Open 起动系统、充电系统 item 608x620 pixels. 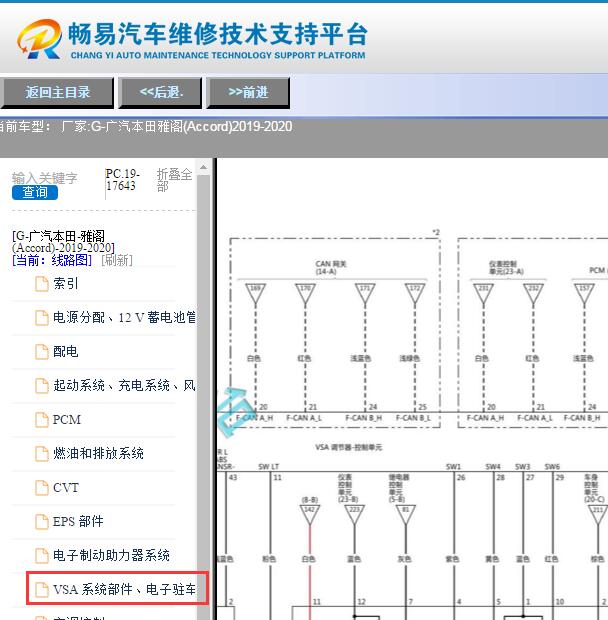(124, 385)
